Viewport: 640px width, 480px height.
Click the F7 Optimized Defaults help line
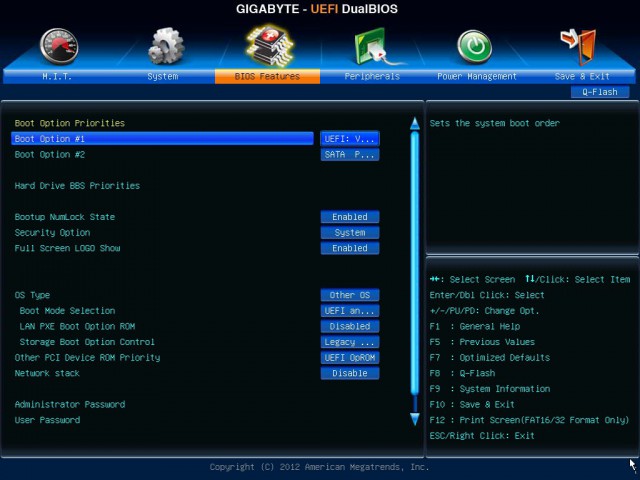click(x=490, y=358)
